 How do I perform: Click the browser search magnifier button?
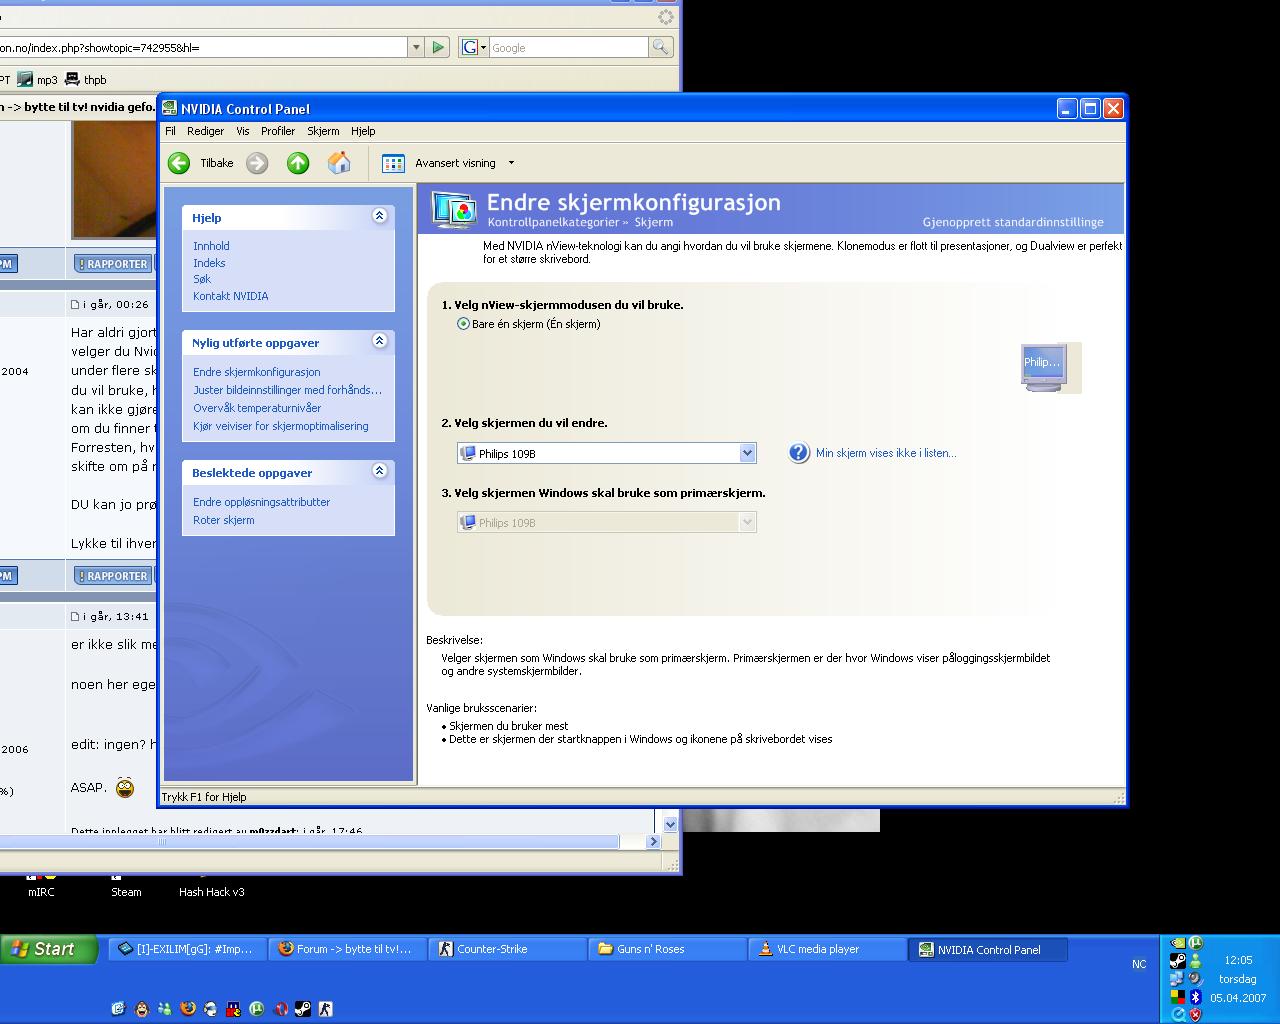point(660,47)
